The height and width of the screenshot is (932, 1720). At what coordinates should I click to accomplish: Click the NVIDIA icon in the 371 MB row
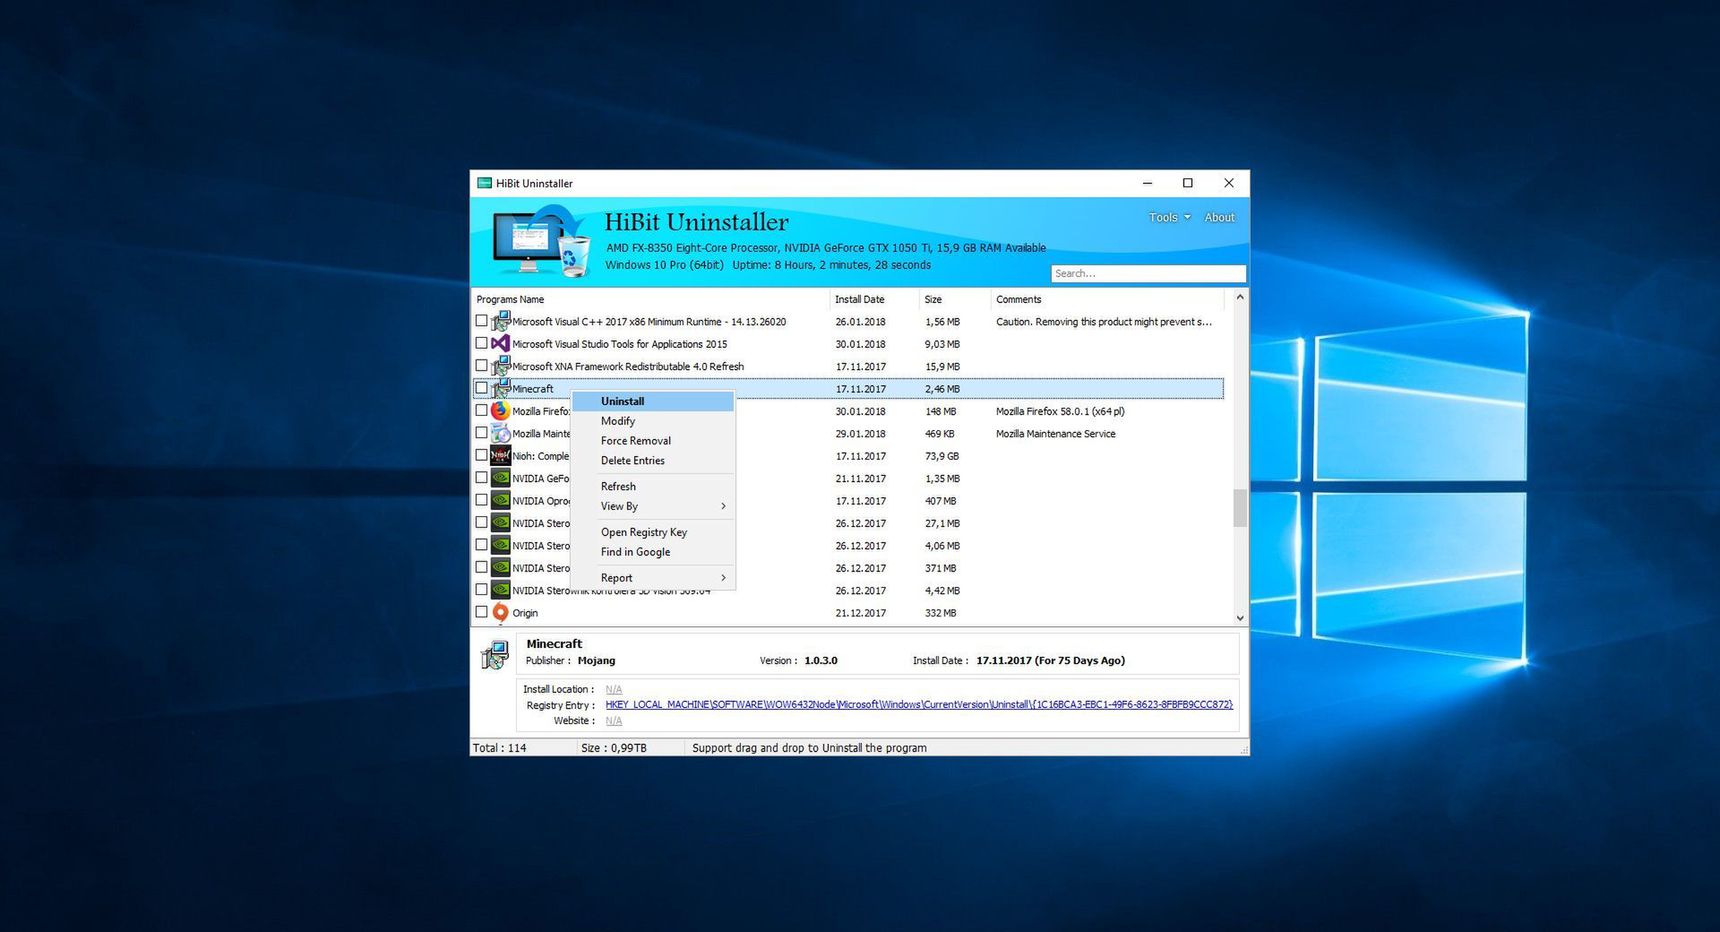pos(500,568)
